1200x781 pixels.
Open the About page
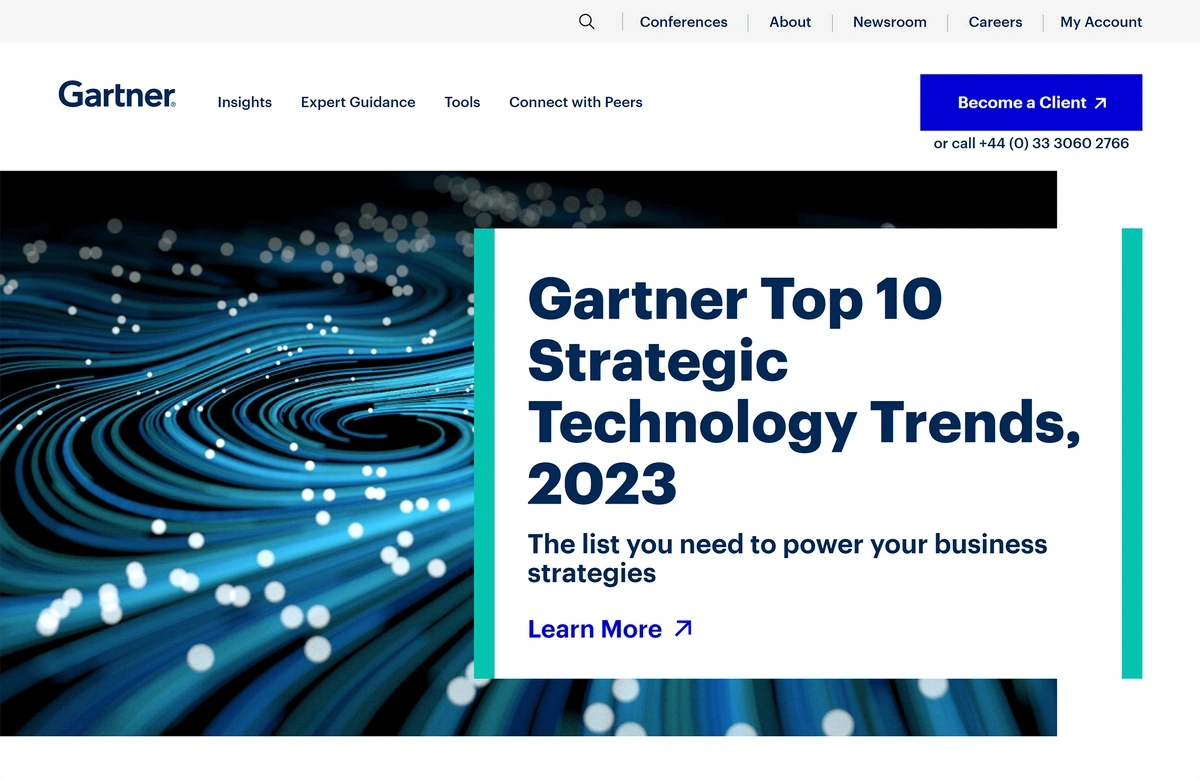pyautogui.click(x=790, y=22)
